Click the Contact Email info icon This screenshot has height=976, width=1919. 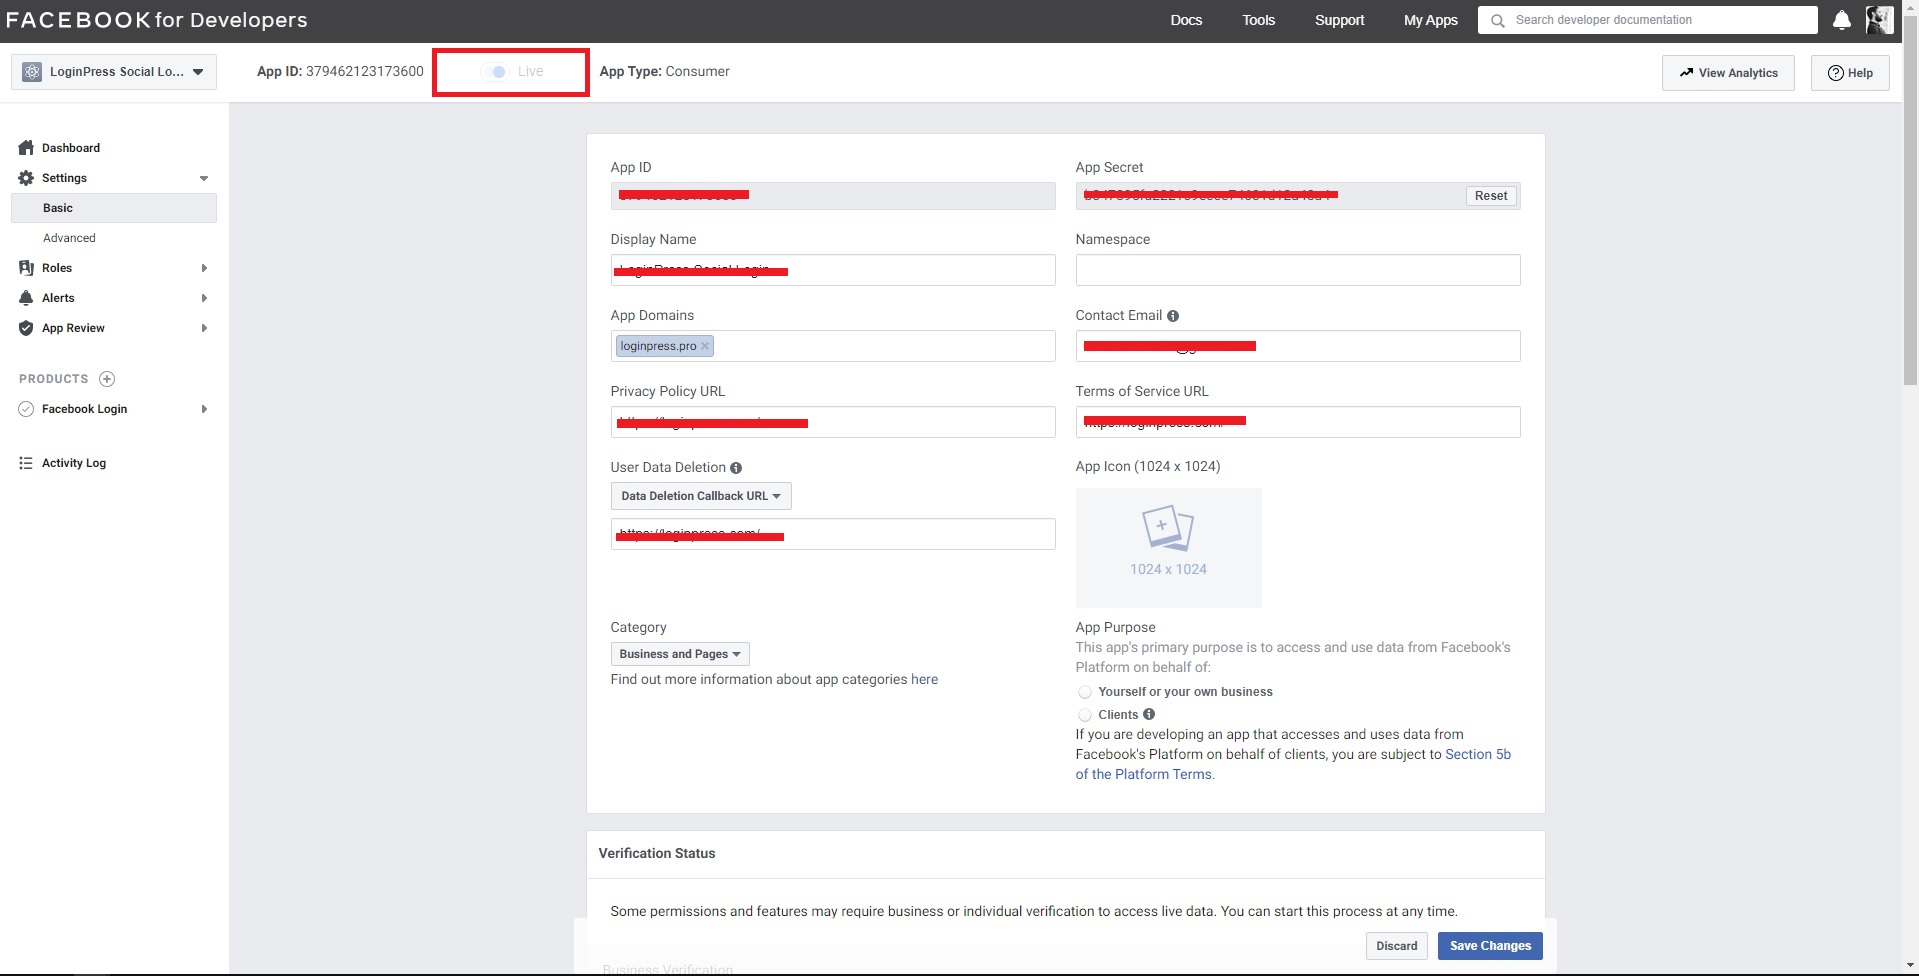point(1173,316)
